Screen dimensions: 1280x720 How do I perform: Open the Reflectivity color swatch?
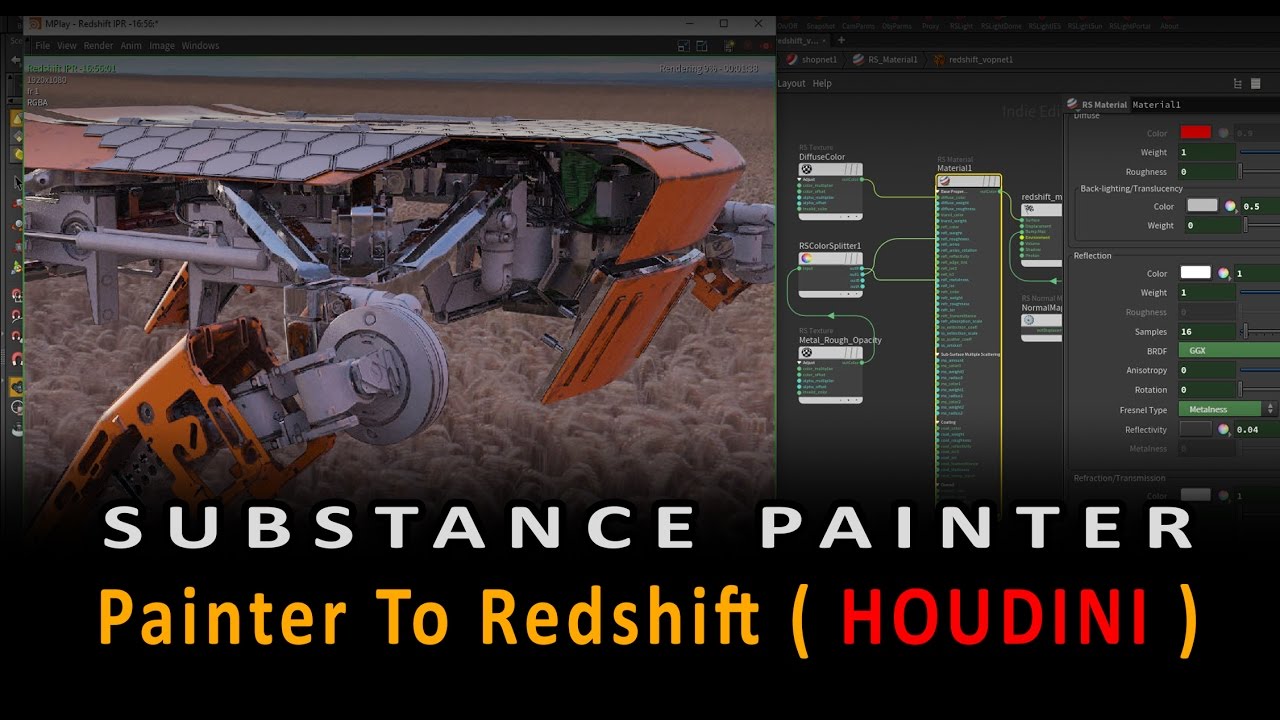coord(1195,429)
